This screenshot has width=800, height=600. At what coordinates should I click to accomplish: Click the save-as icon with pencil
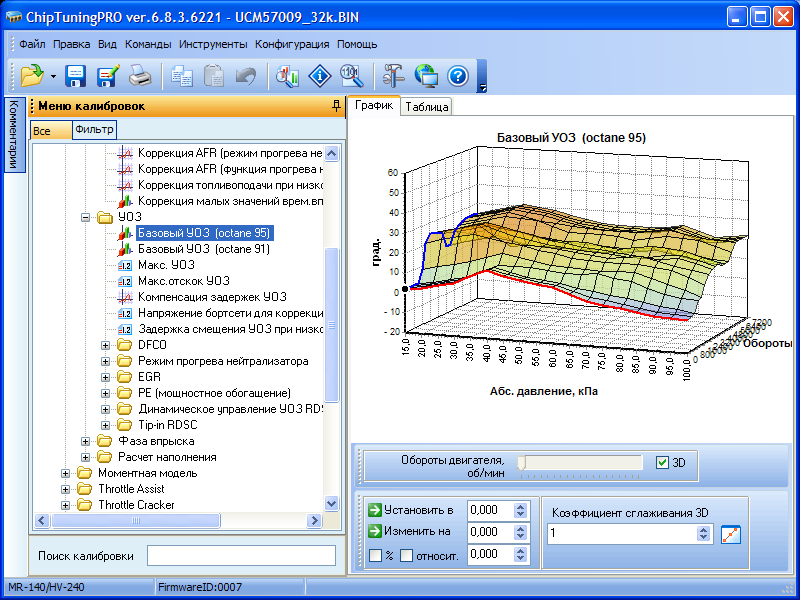coord(107,75)
